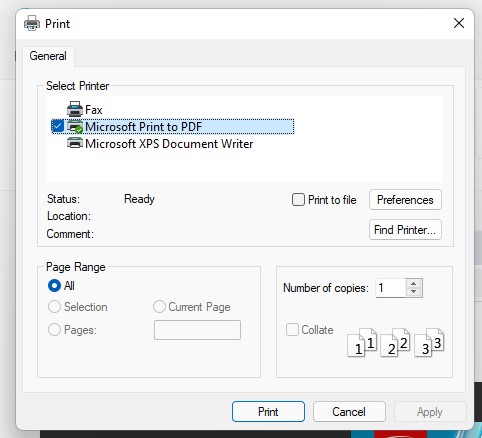This screenshot has width=482, height=438.
Task: Uncheck the checkbox beside Microsoft Print to PDF
Action: pyautogui.click(x=57, y=126)
